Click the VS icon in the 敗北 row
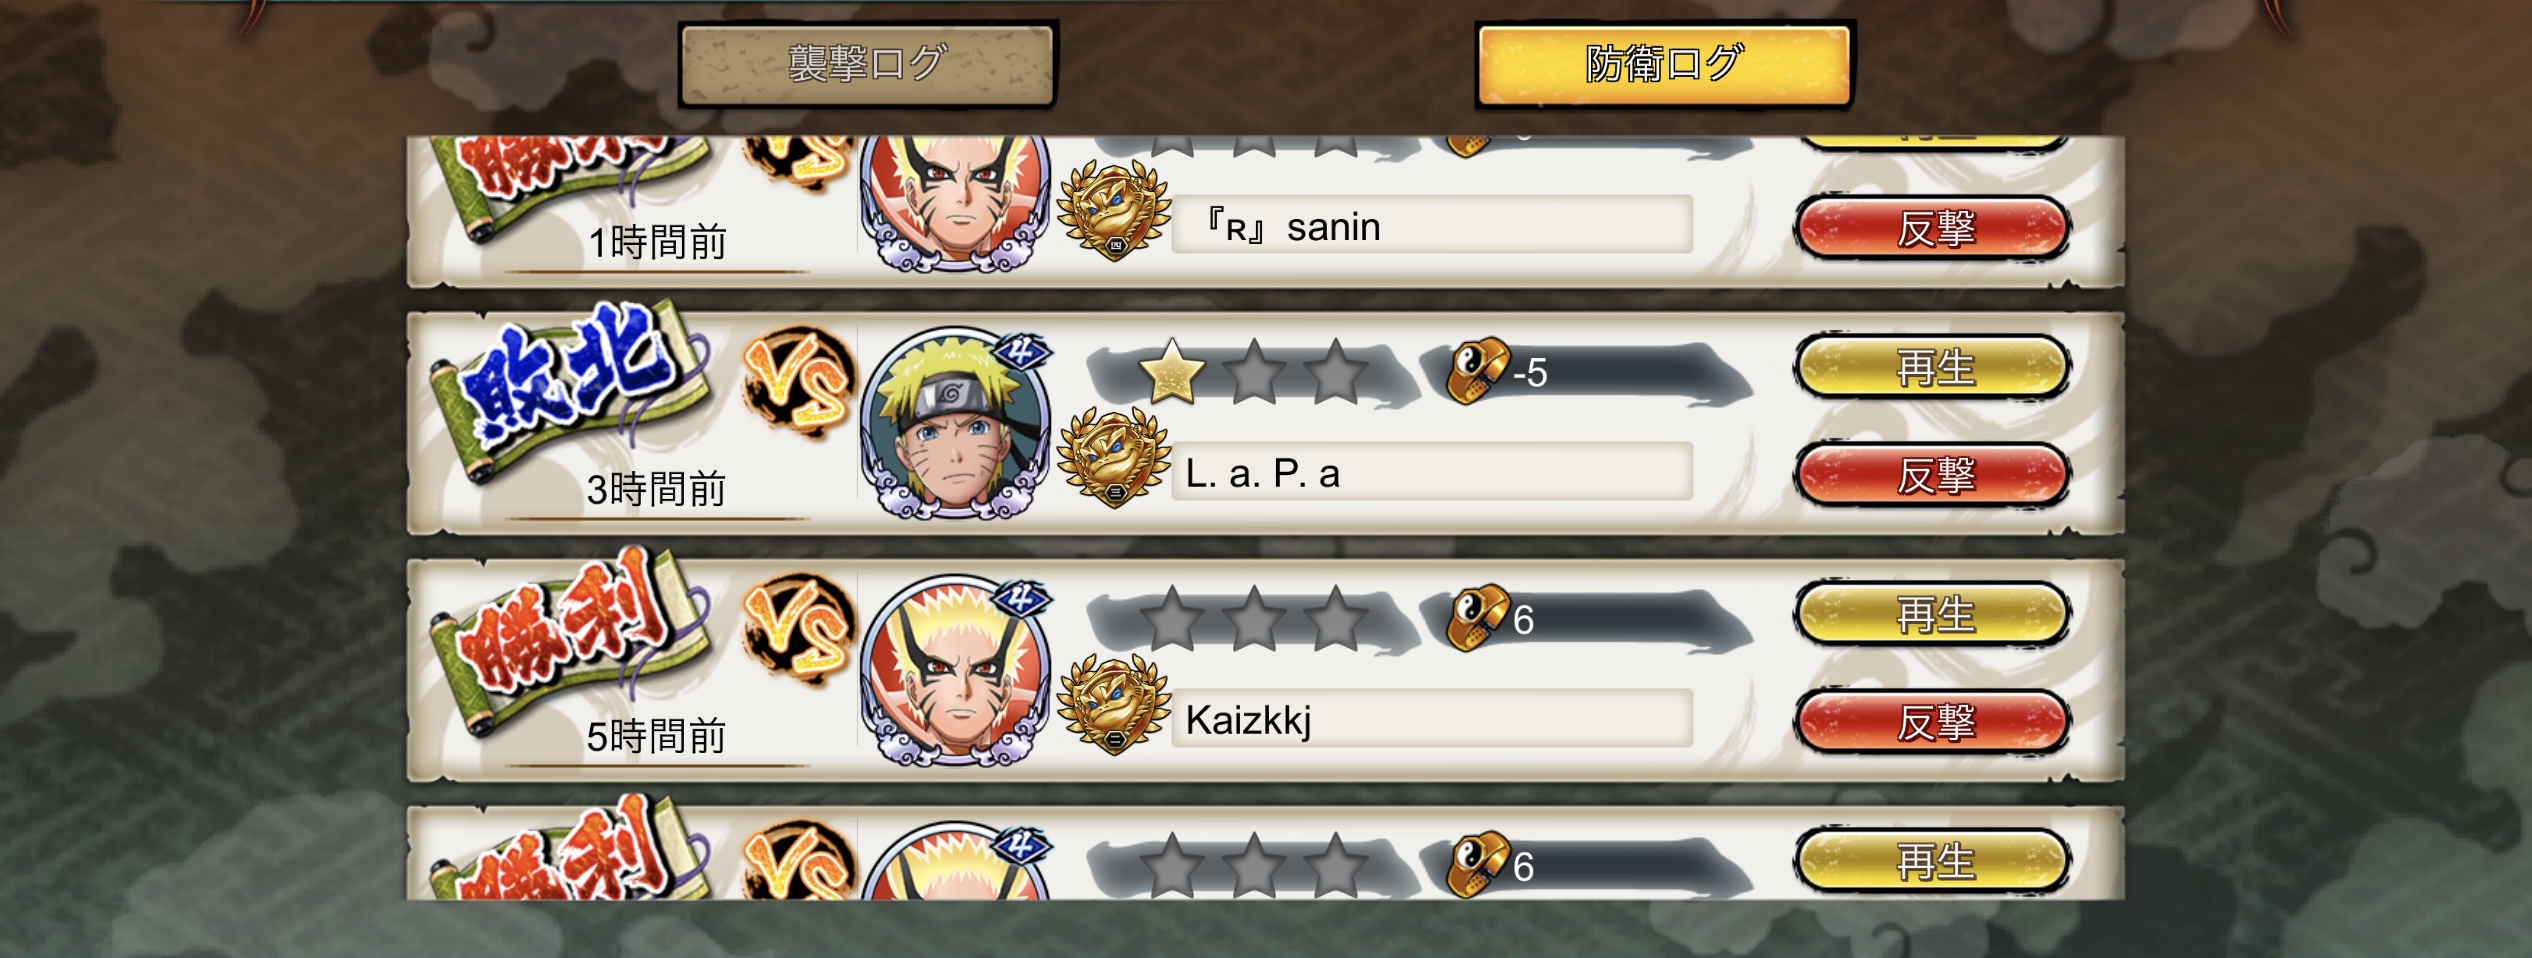The height and width of the screenshot is (958, 2532). (x=798, y=385)
